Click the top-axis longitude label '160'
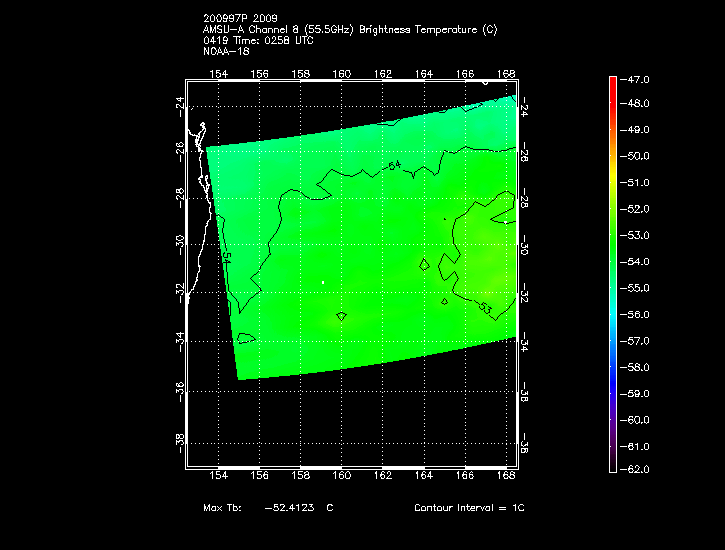Viewport: 725px width, 550px height. click(x=342, y=74)
